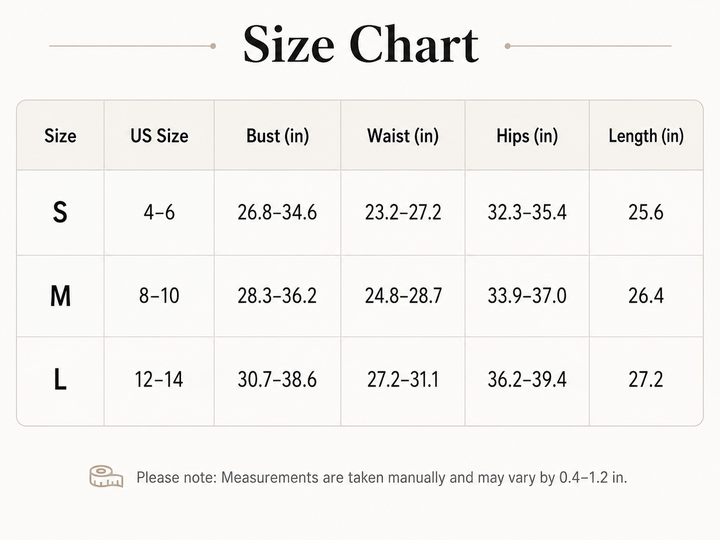Image resolution: width=720 pixels, height=540 pixels.
Task: Select the Size column header
Action: tap(60, 136)
